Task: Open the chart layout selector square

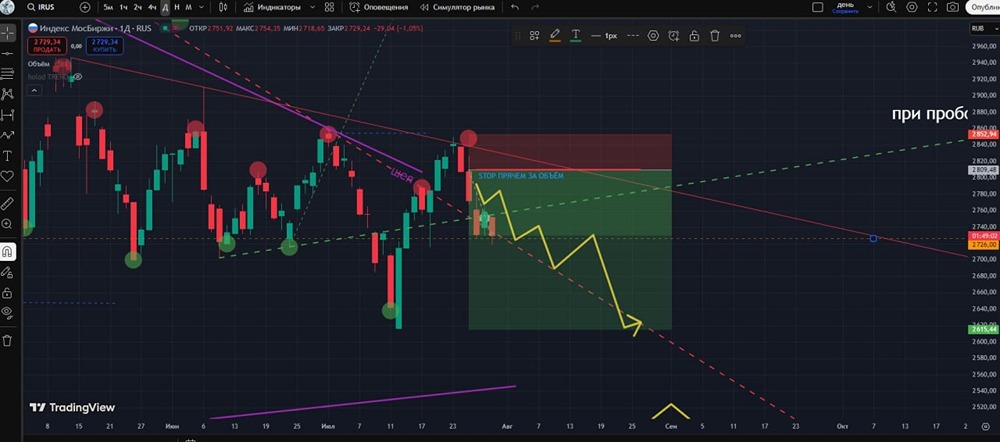Action: point(818,8)
